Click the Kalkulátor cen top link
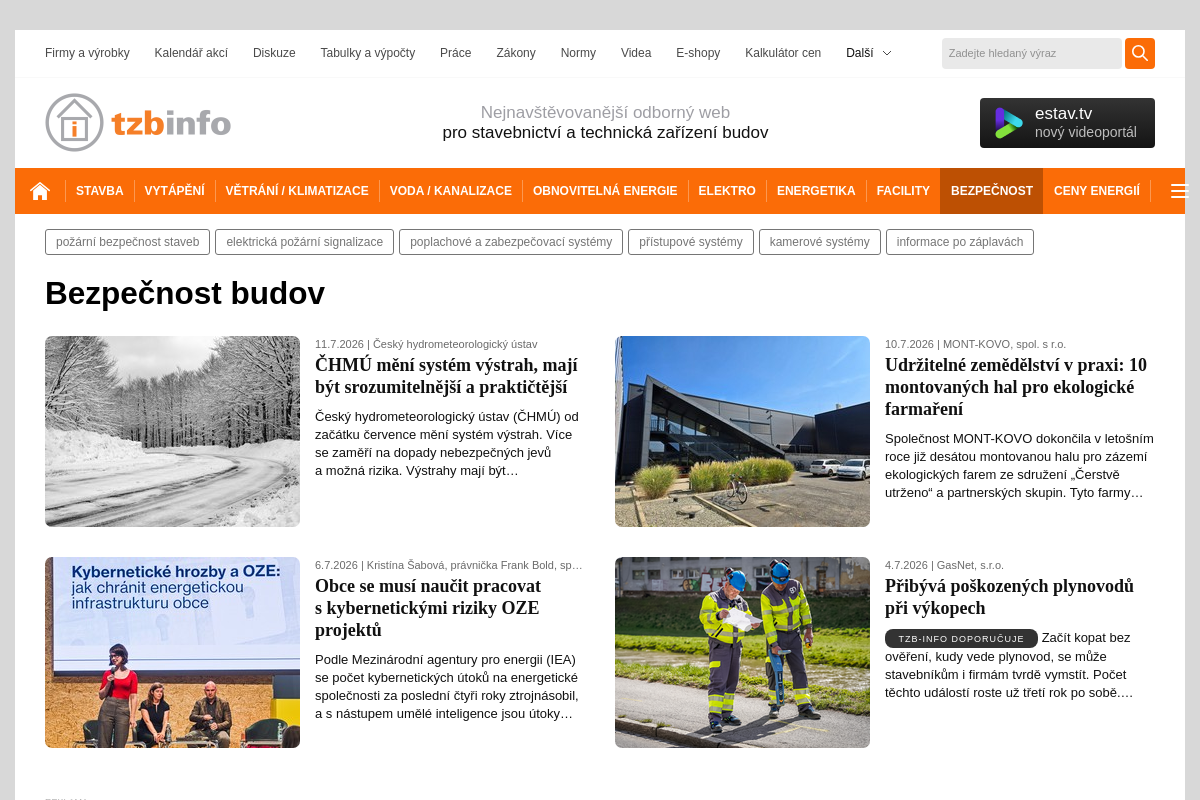The image size is (1200, 800). pos(783,53)
